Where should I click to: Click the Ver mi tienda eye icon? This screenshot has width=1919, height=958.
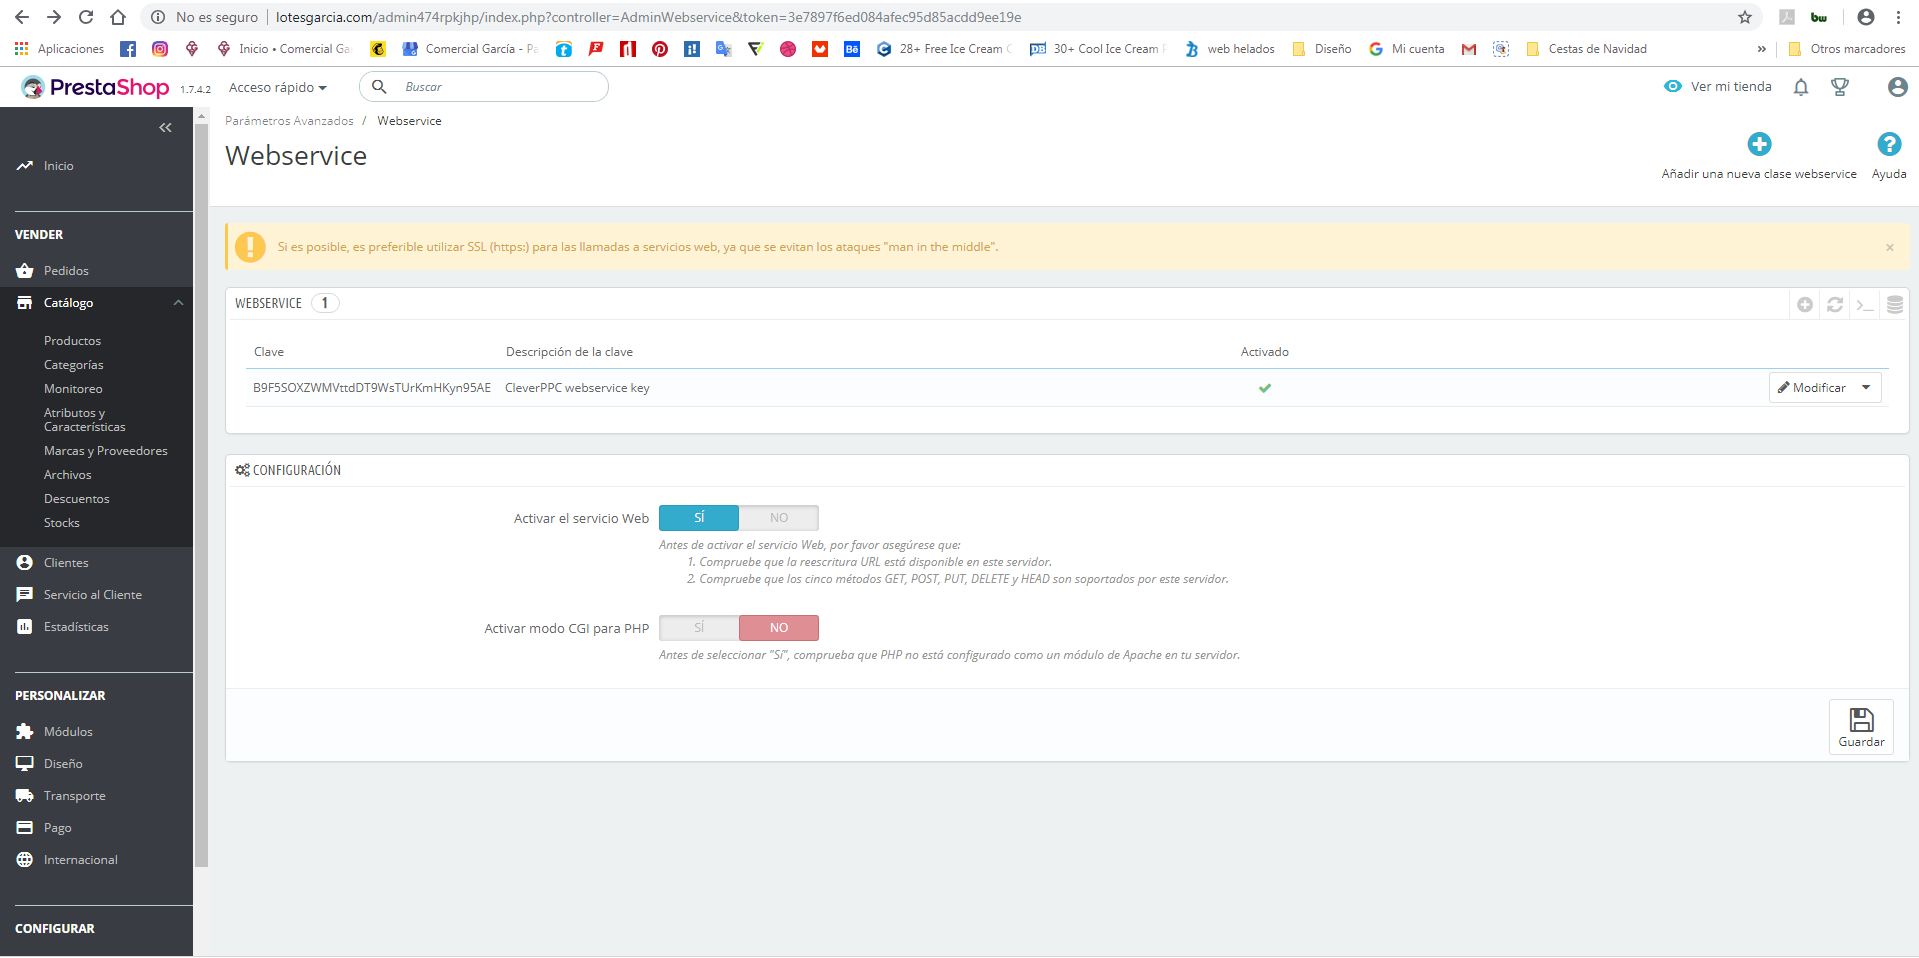coord(1673,87)
